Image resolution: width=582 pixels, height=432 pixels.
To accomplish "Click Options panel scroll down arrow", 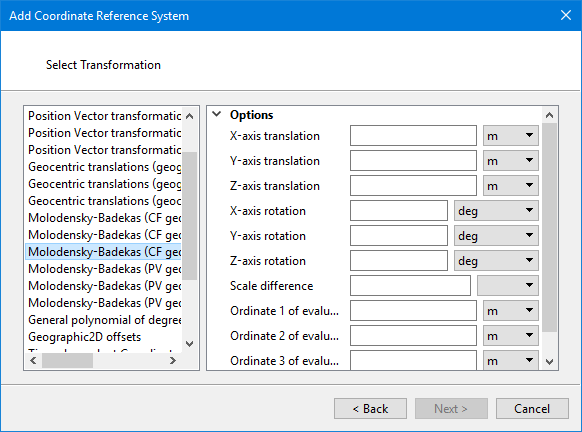I will 550,361.
